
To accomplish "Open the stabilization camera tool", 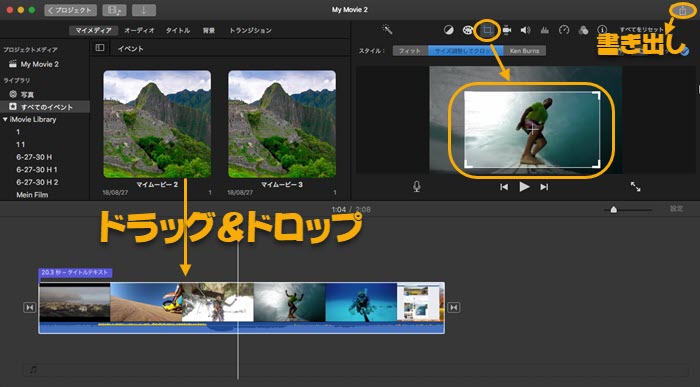I will click(507, 30).
